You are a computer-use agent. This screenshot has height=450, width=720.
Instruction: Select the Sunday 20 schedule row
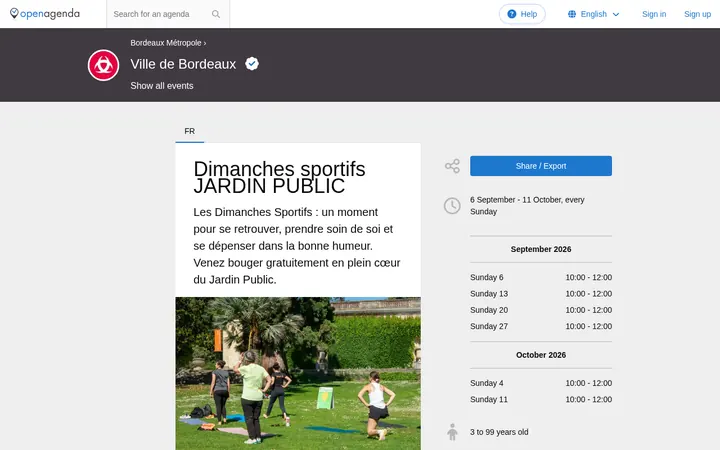pos(540,310)
